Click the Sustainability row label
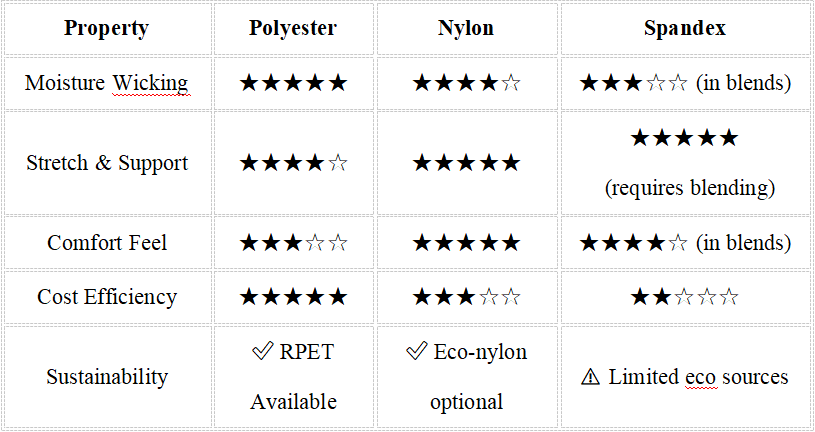This screenshot has width=815, height=432. (107, 376)
